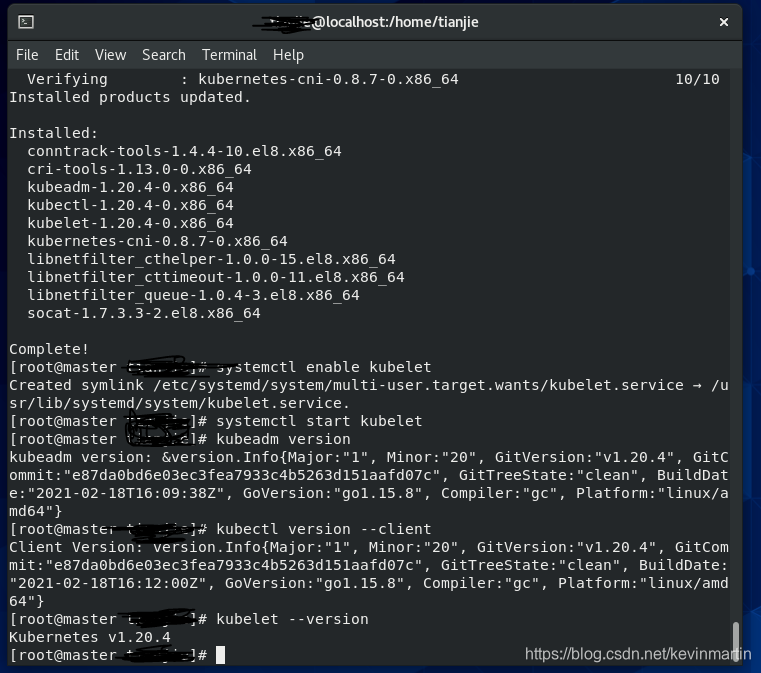Select libnetfilter_queue-1.0.4-3.el8.x86_64 text
761x673 pixels.
point(193,295)
